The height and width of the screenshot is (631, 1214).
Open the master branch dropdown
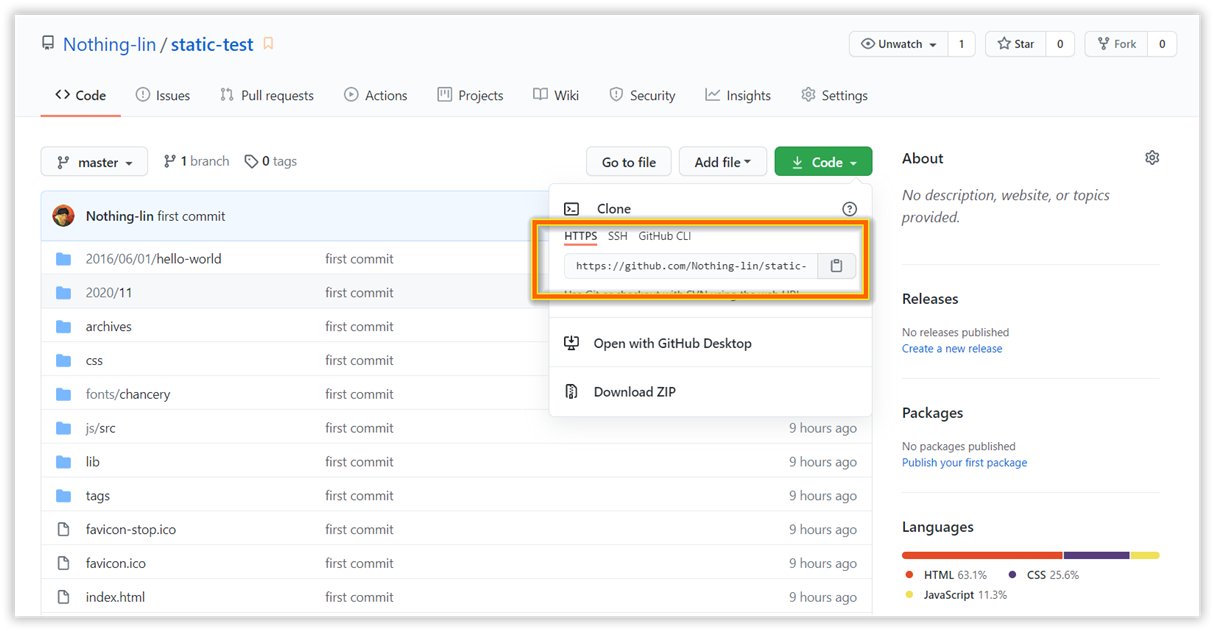pos(94,162)
